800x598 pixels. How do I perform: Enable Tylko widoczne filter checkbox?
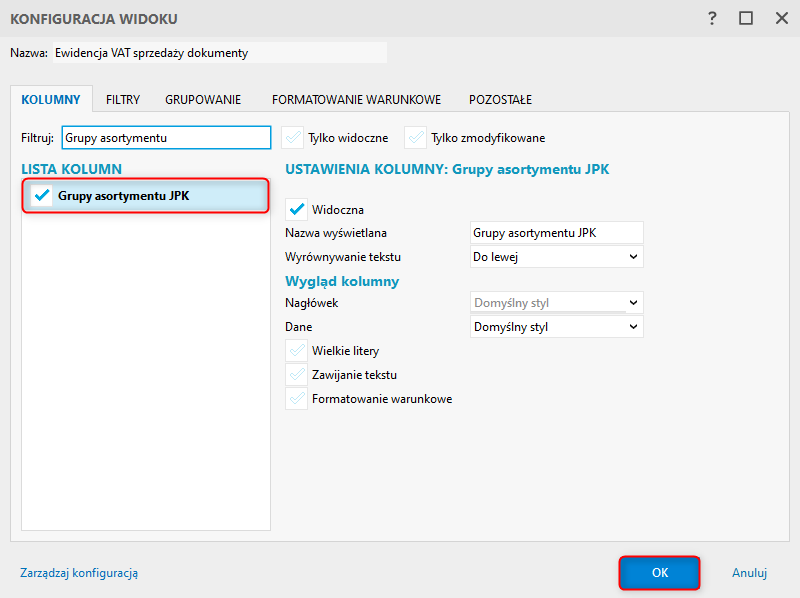tap(292, 137)
